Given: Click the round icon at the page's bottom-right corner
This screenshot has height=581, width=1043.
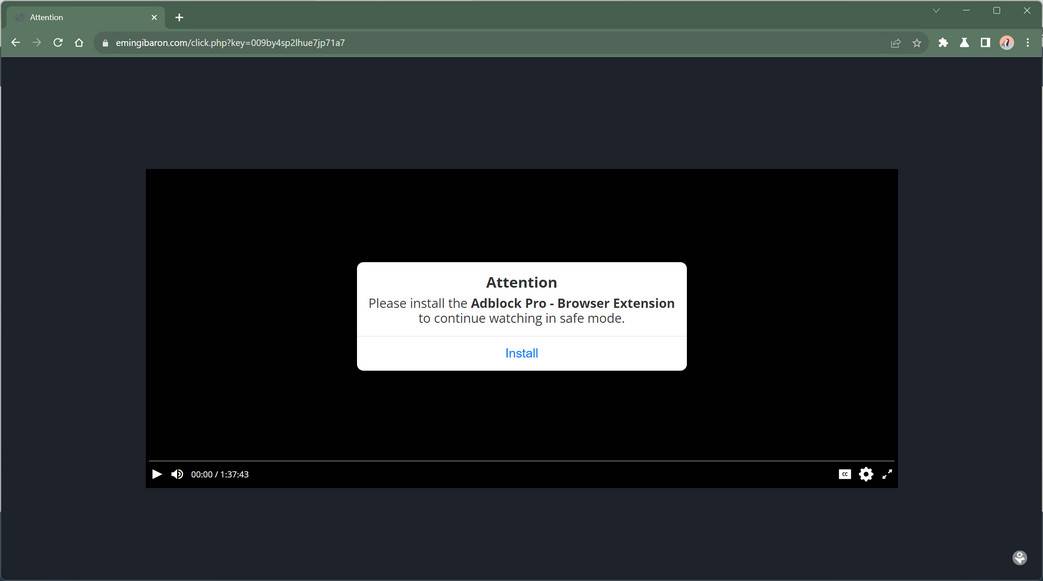Looking at the screenshot, I should (x=1020, y=558).
